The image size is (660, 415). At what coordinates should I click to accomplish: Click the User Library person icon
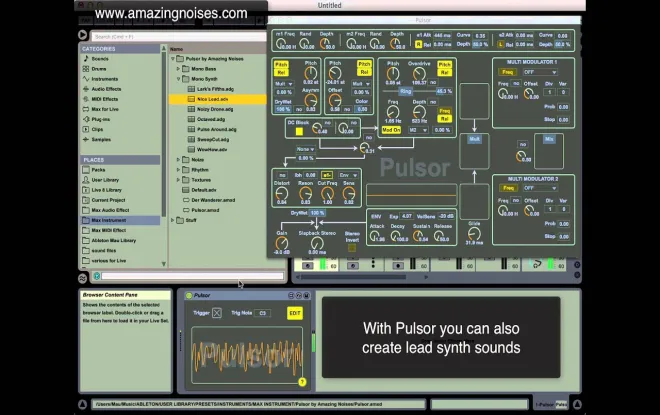click(x=86, y=180)
